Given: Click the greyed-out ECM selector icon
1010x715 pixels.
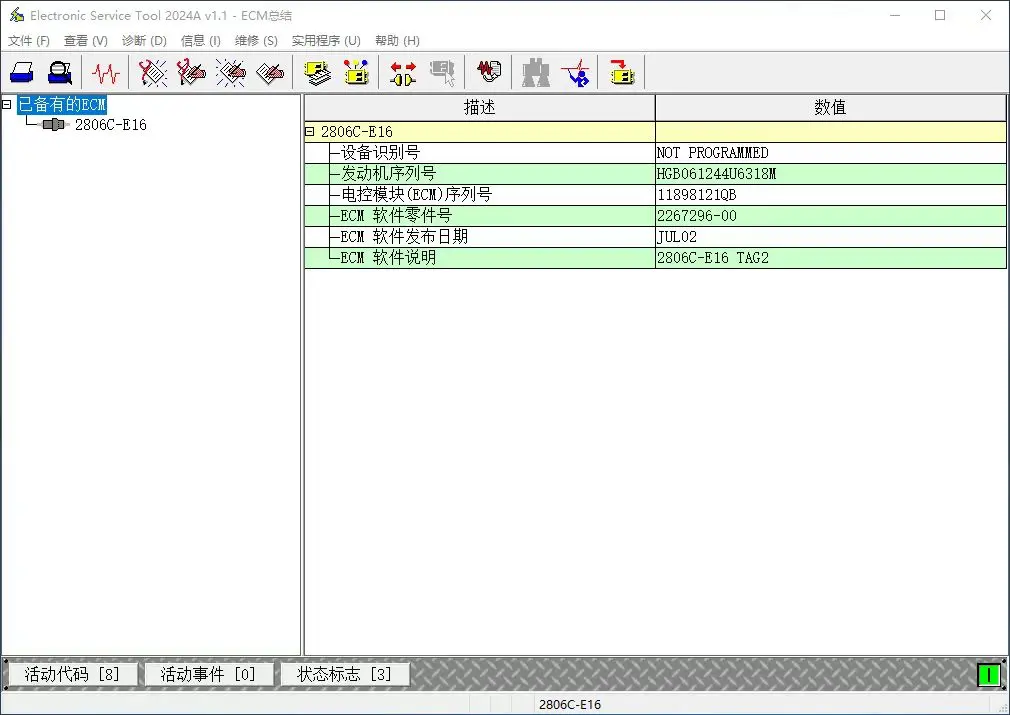Looking at the screenshot, I should coord(443,73).
